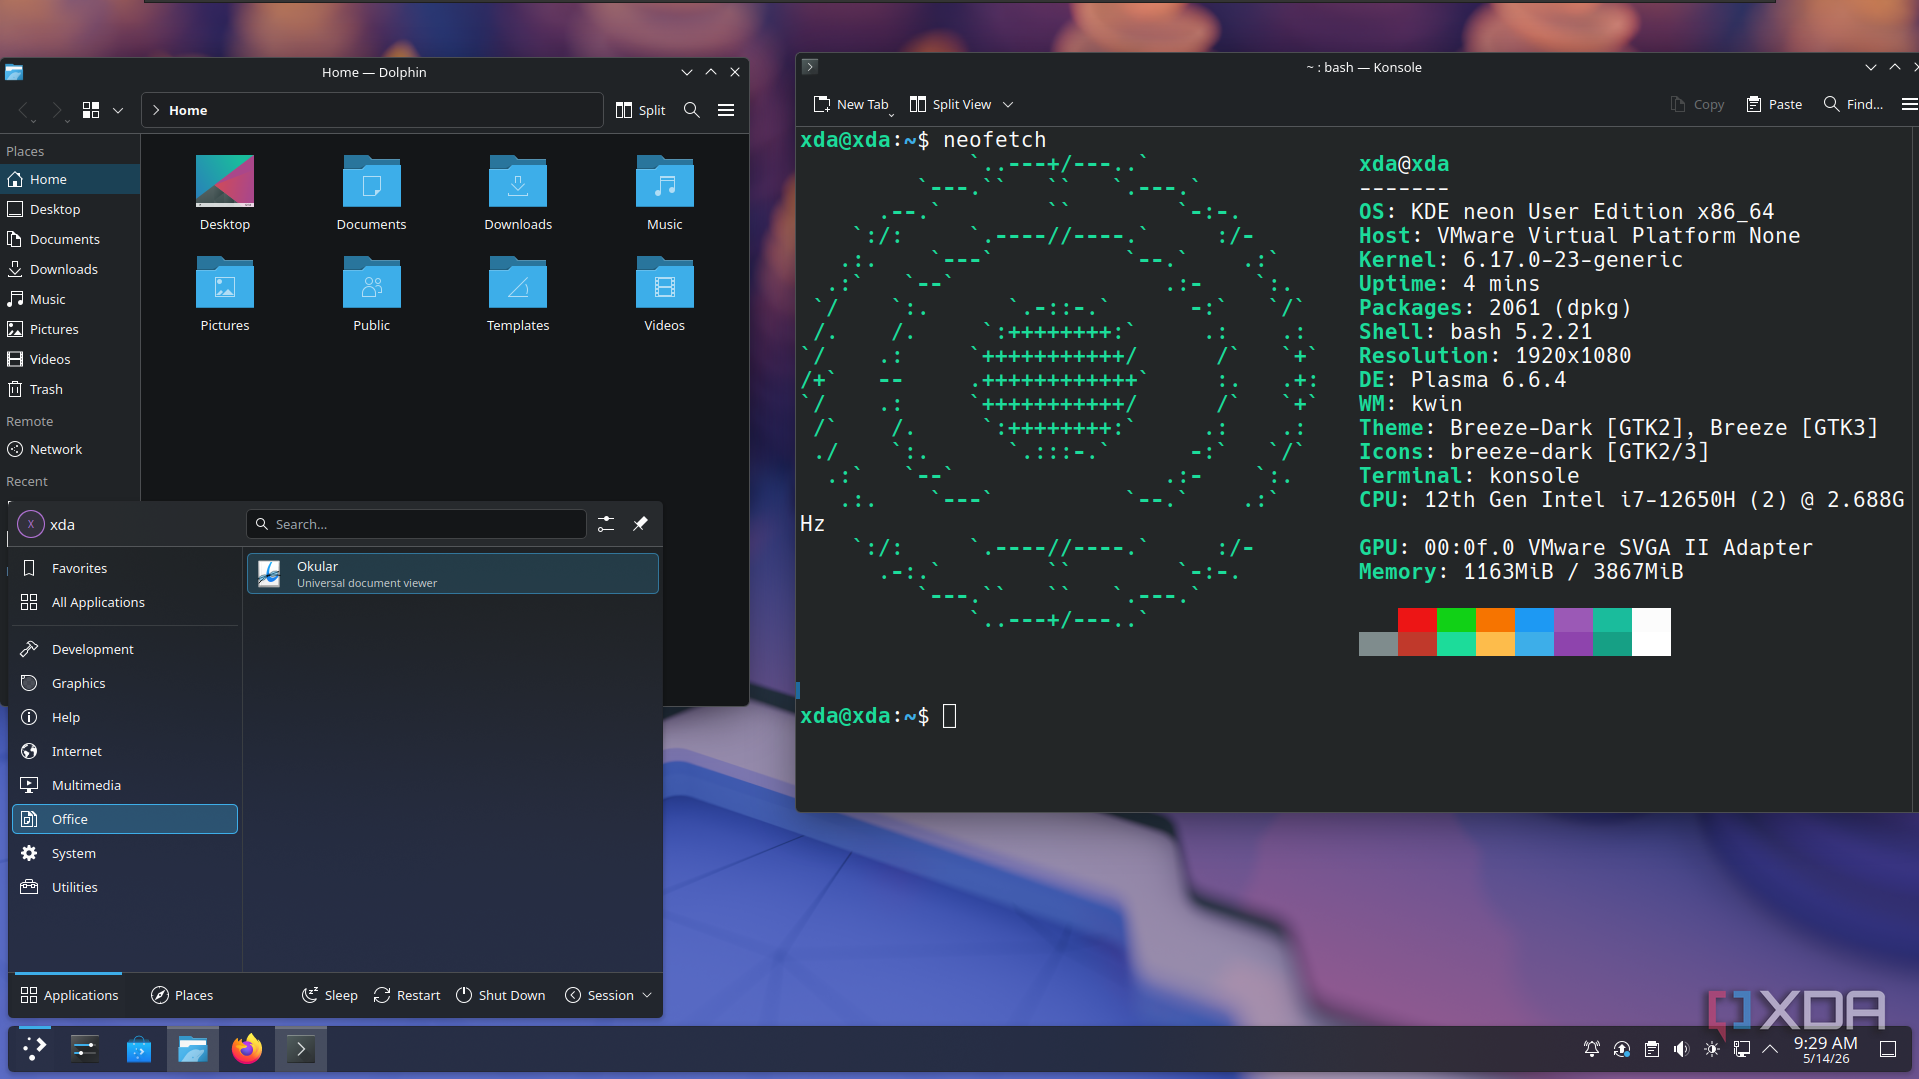Click the xda user avatar in launcher
This screenshot has width=1919, height=1079.
[31, 524]
